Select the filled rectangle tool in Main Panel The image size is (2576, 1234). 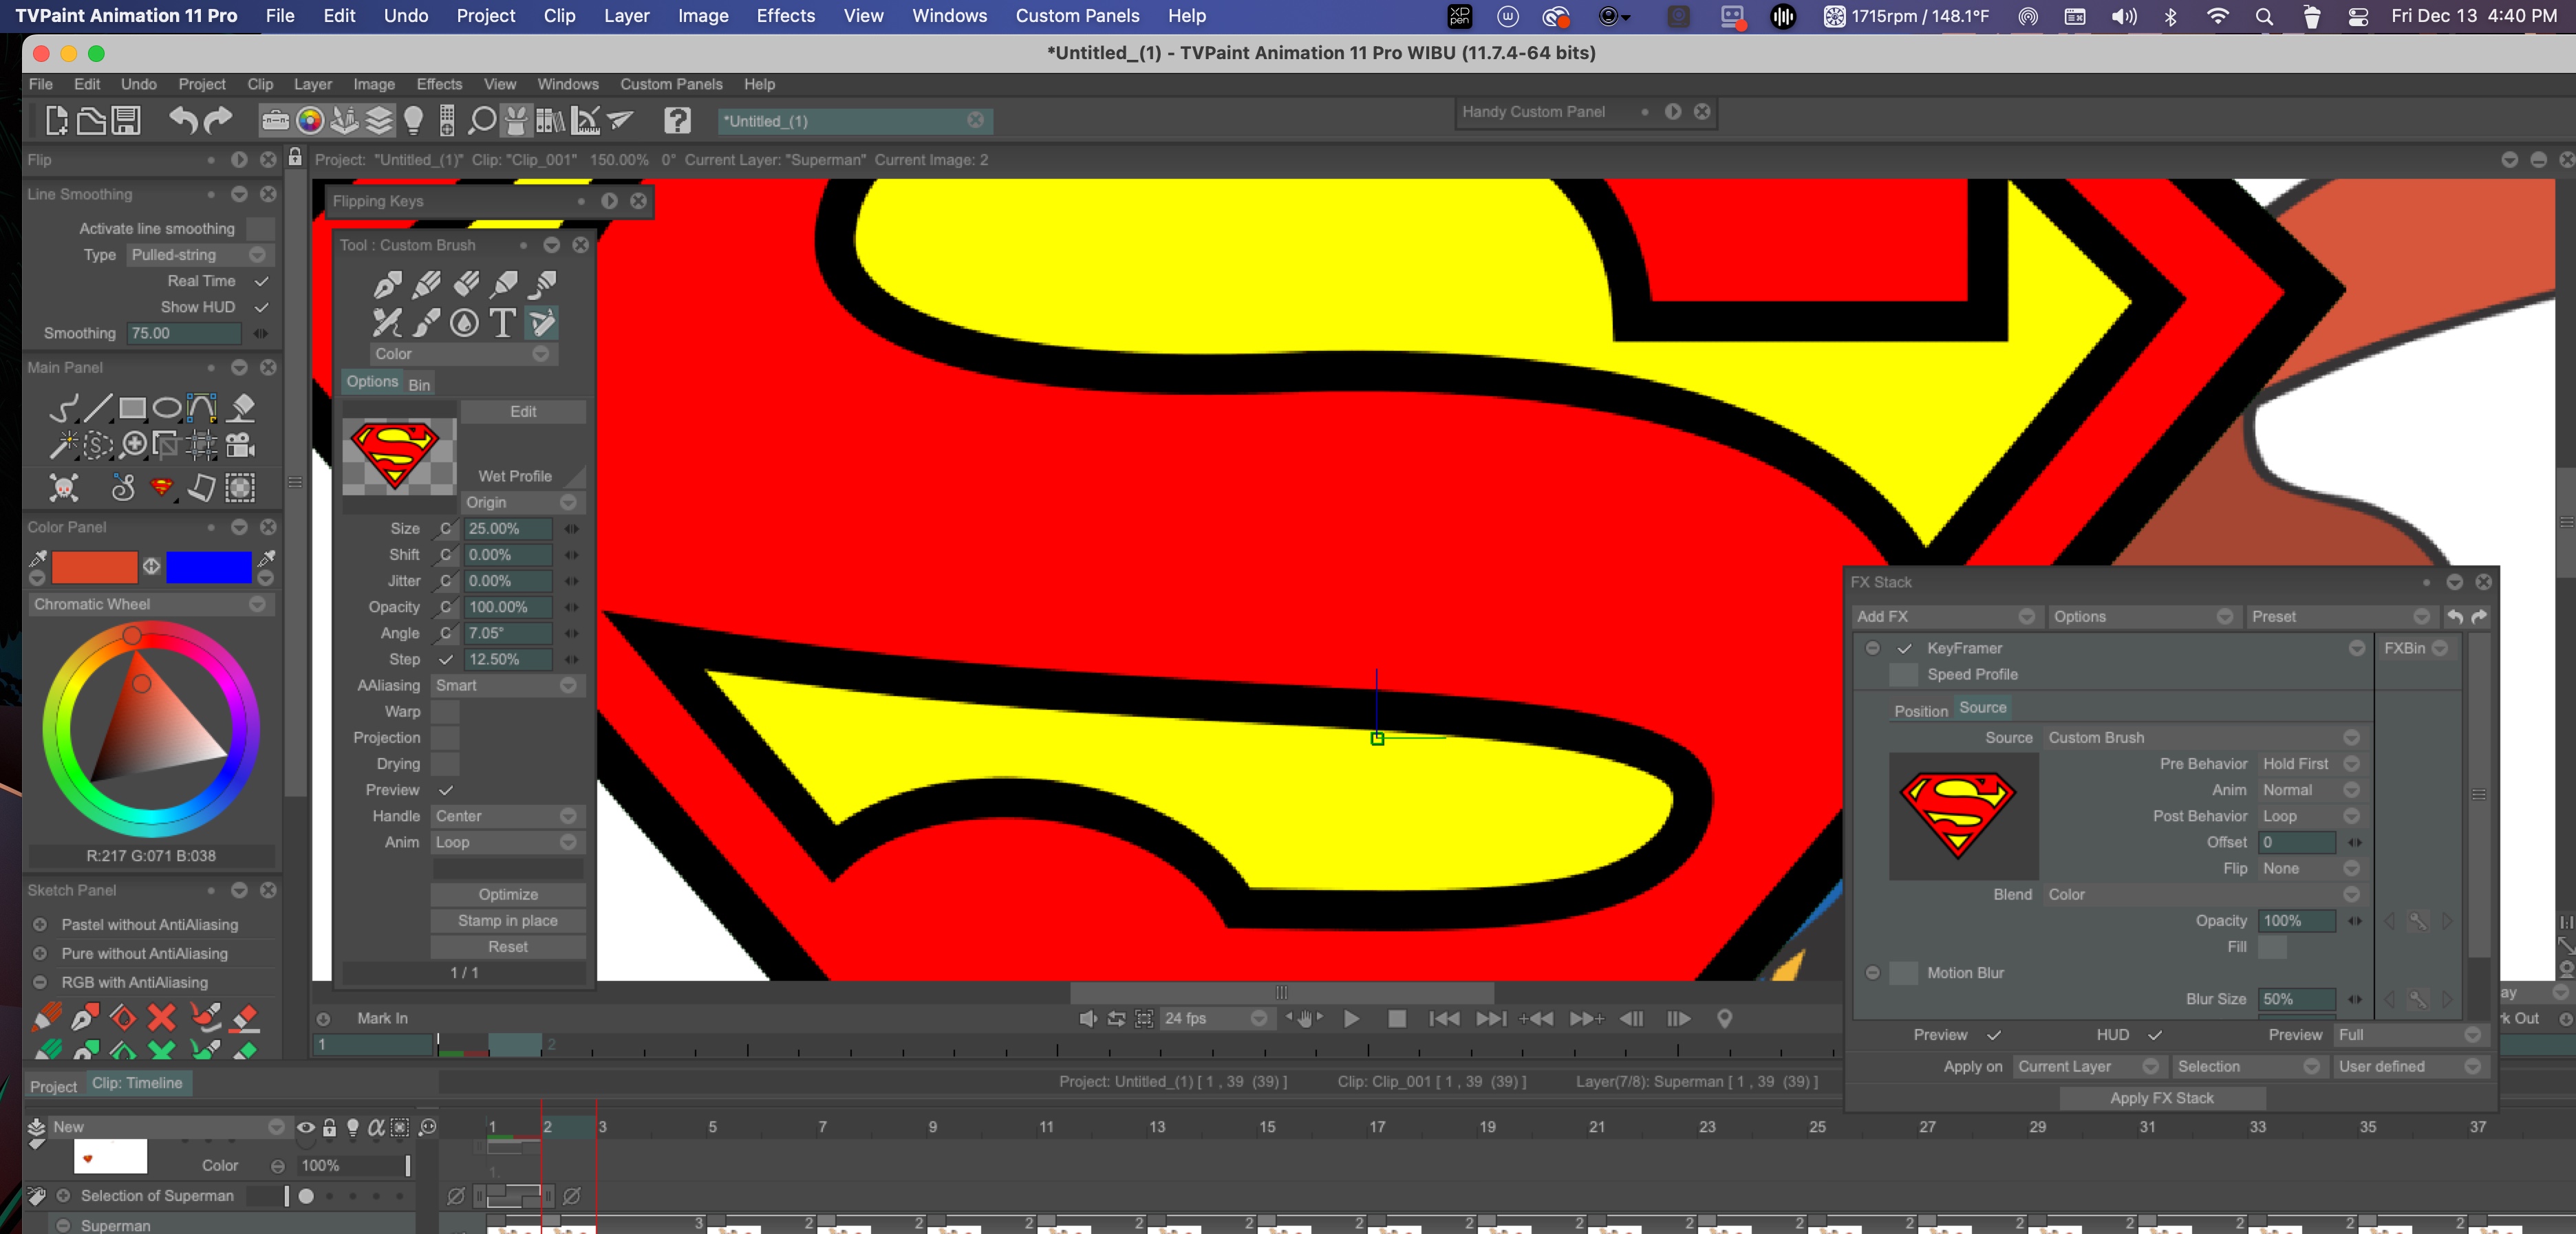pos(132,408)
